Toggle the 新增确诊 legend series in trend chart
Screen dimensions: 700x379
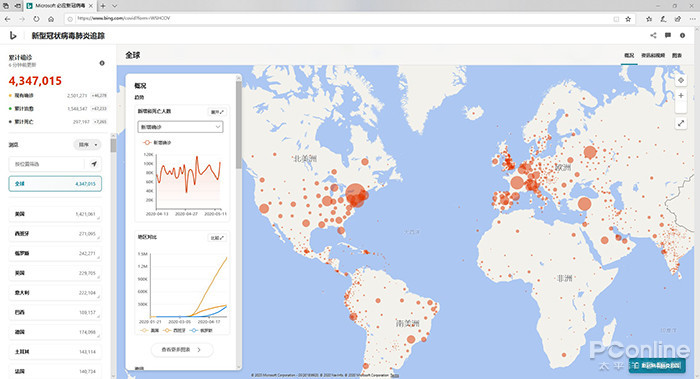point(157,142)
